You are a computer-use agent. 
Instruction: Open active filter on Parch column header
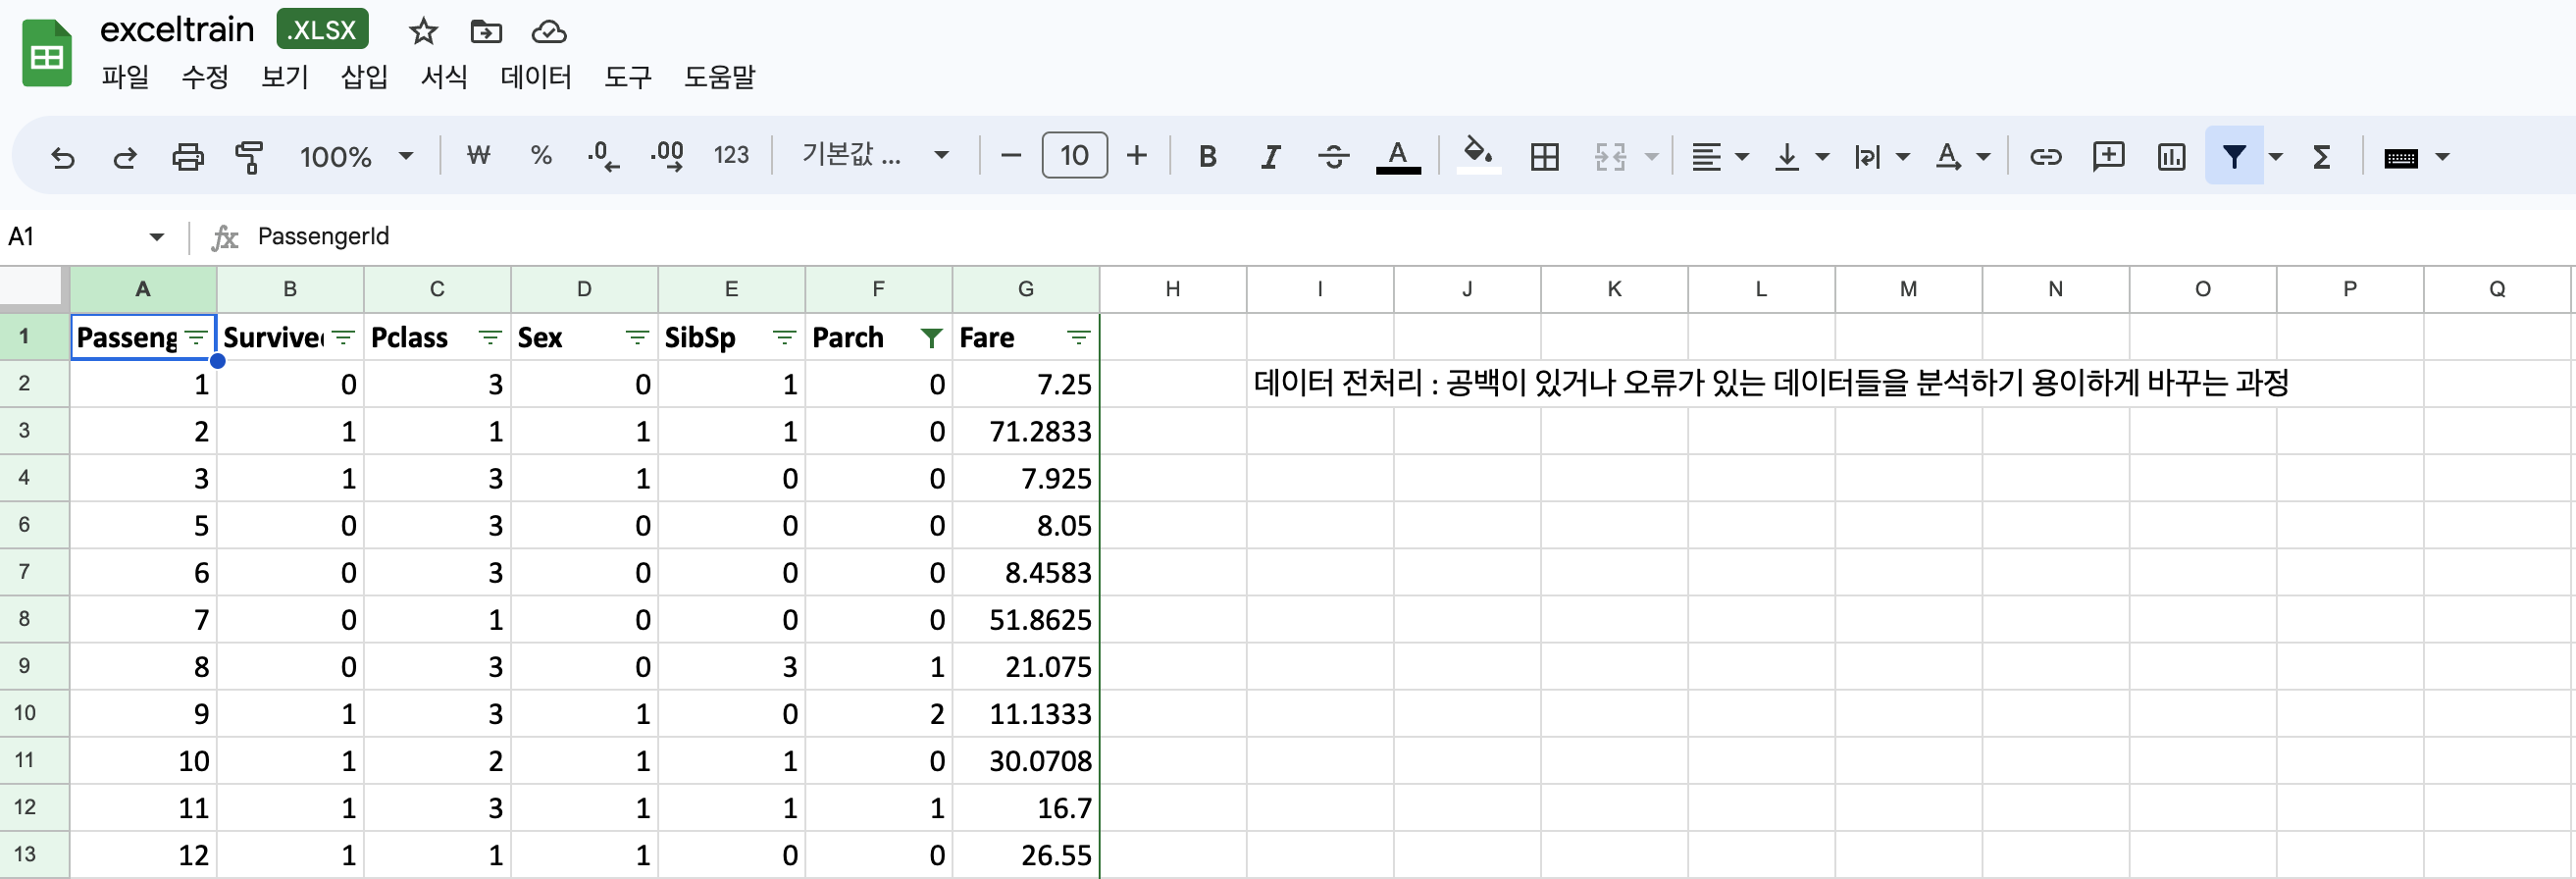(932, 337)
